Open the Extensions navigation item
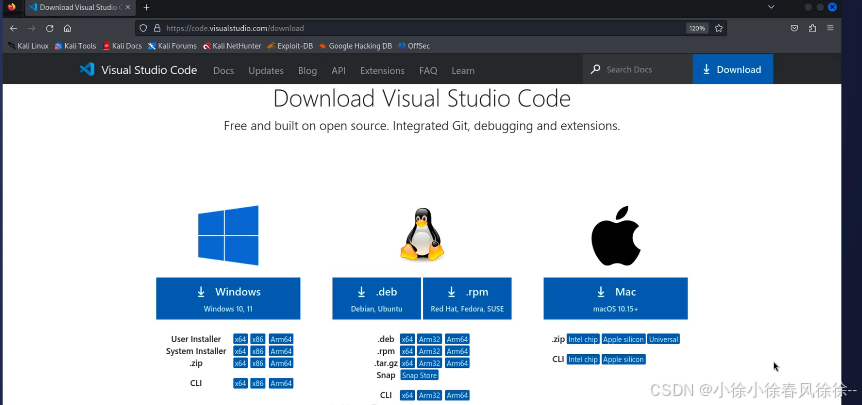The height and width of the screenshot is (405, 862). (382, 70)
